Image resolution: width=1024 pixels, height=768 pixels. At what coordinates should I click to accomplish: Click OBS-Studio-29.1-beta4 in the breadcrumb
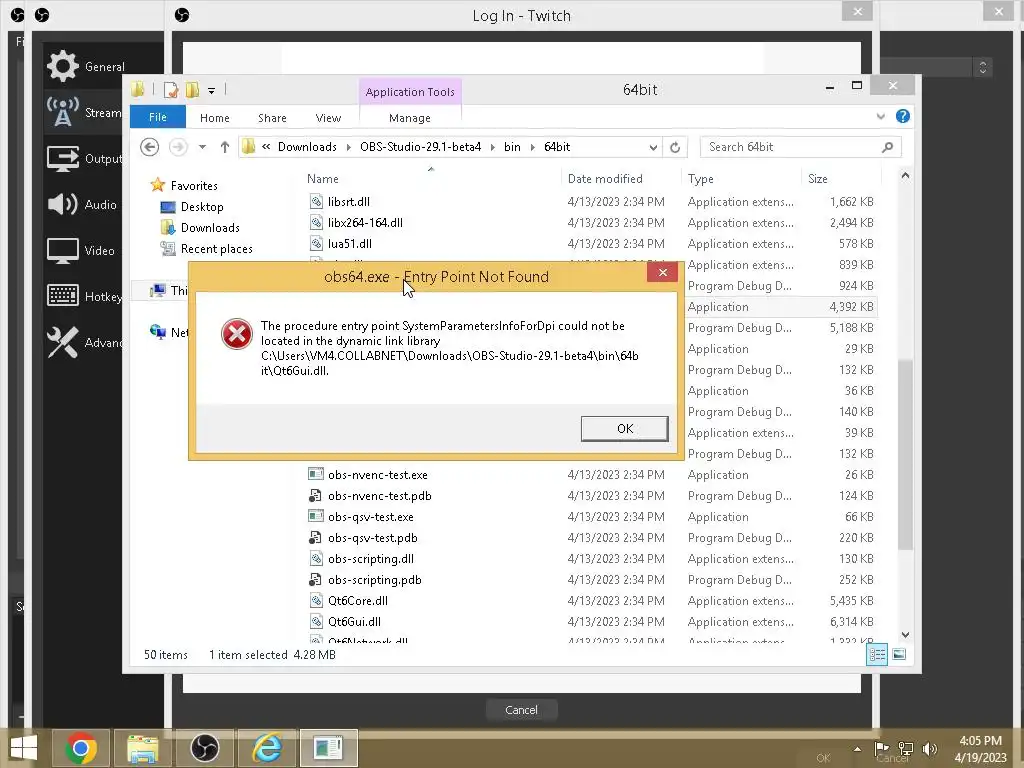[x=421, y=147]
